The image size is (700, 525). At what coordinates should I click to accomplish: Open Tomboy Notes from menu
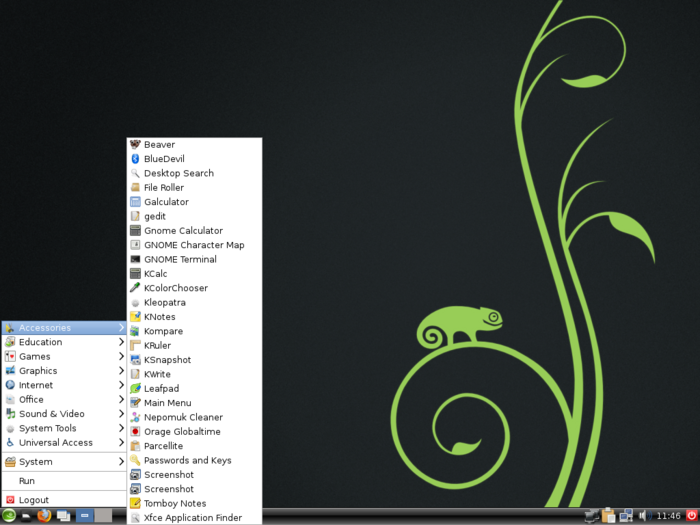[175, 503]
